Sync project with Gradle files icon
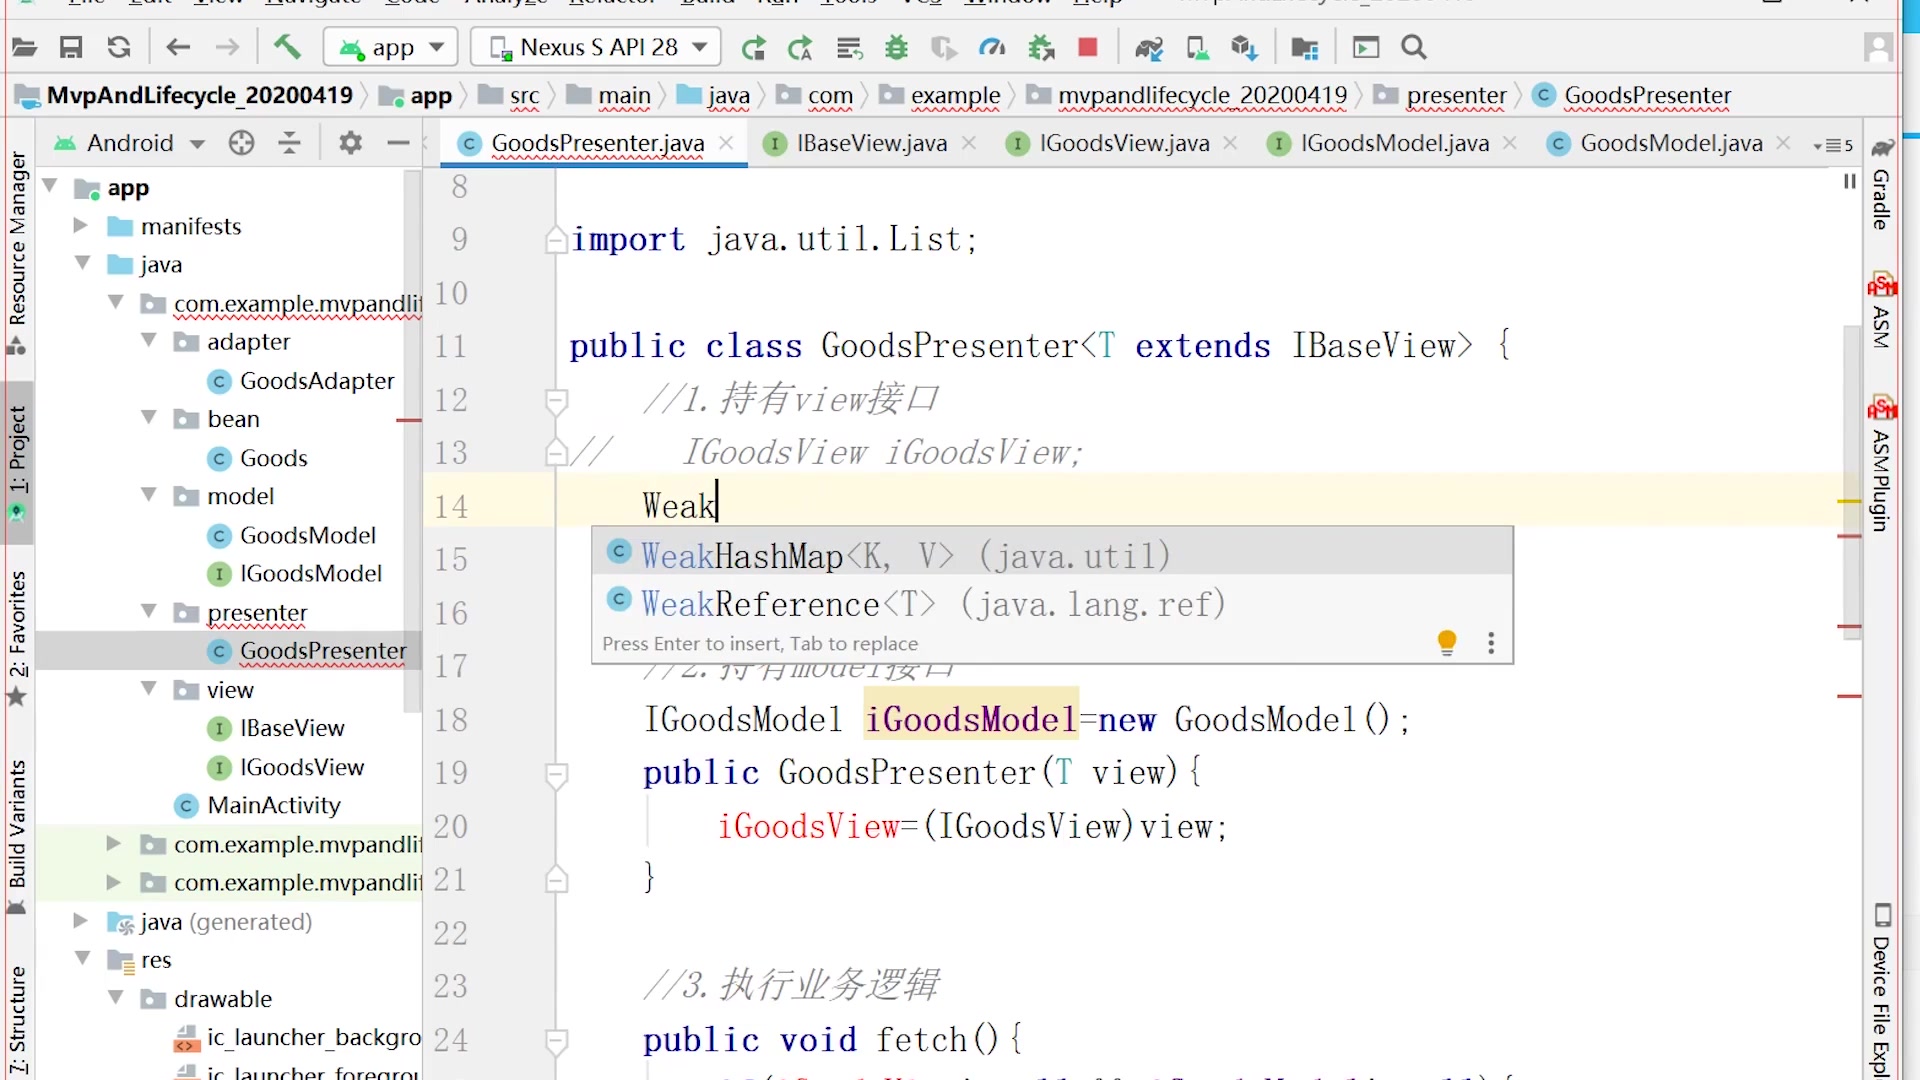 [x=1149, y=47]
